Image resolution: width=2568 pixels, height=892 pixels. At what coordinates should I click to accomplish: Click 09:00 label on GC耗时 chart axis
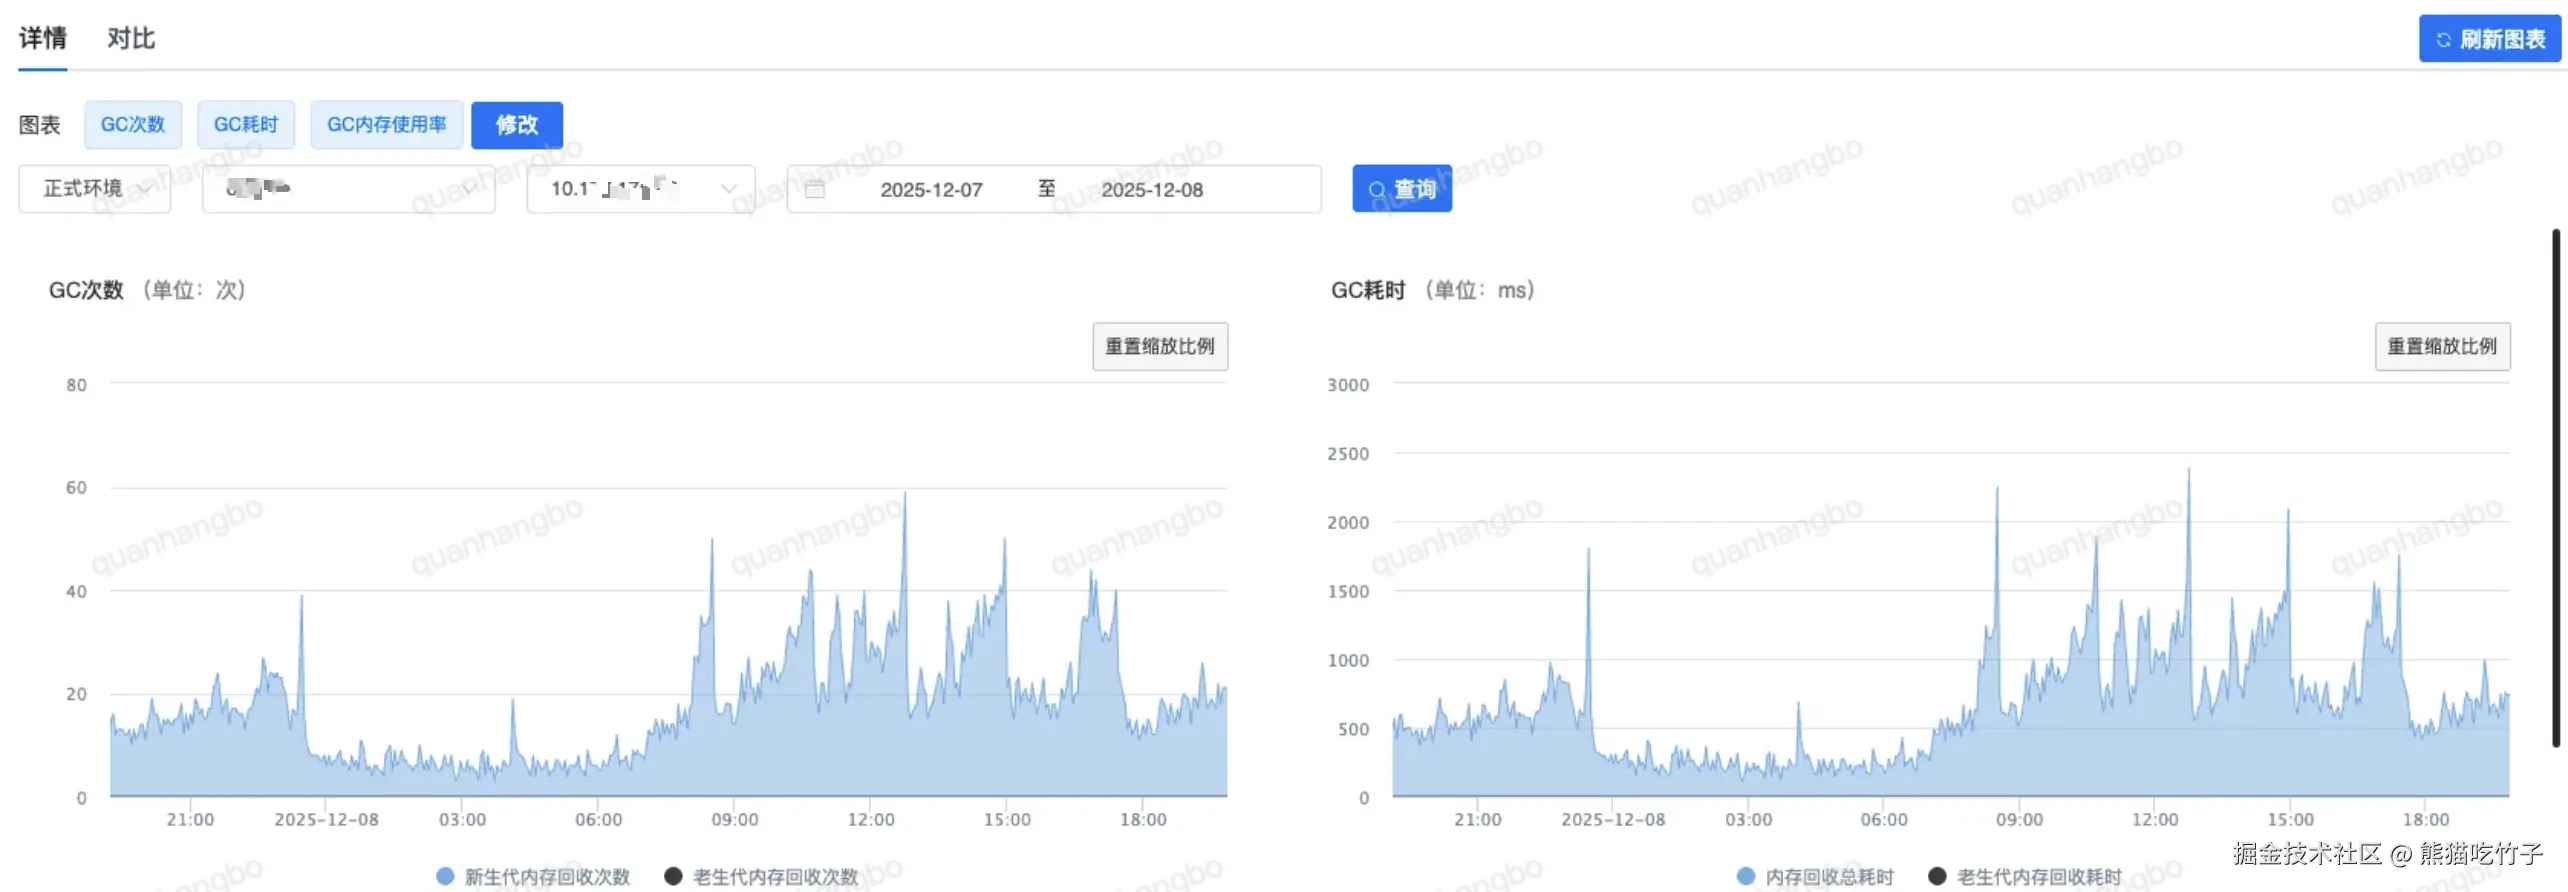pyautogui.click(x=2019, y=820)
